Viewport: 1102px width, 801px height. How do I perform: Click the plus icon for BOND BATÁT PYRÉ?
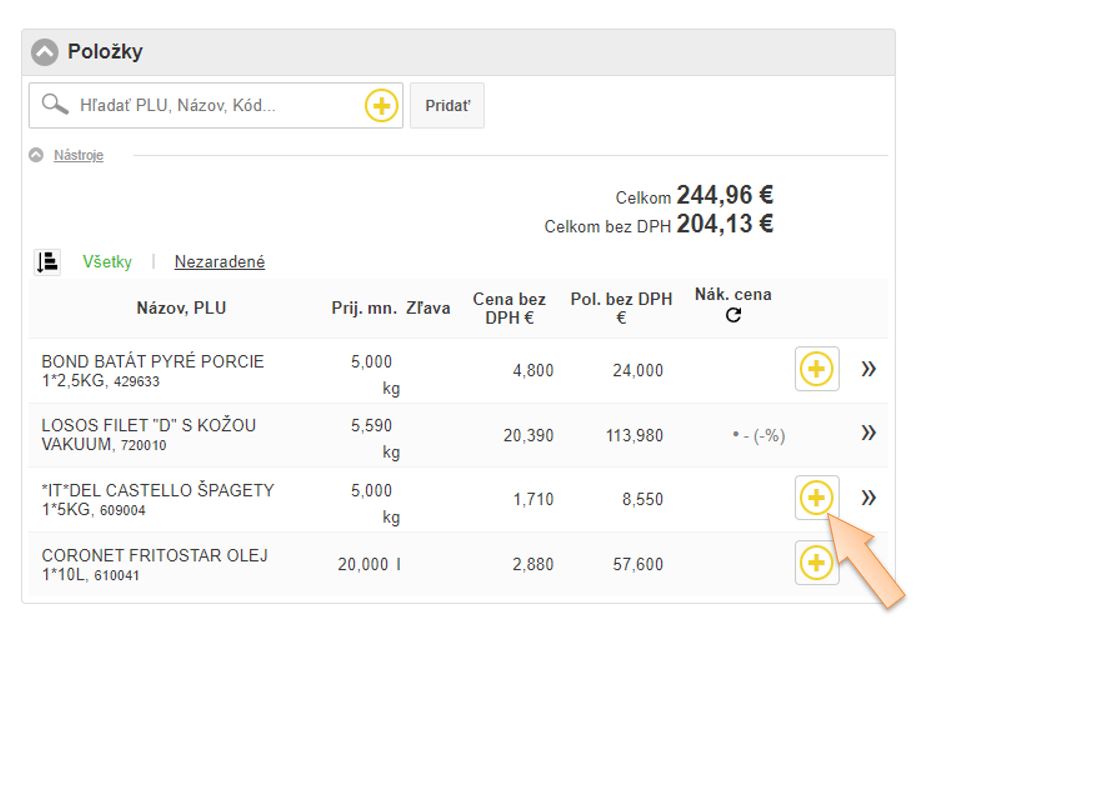pos(816,370)
